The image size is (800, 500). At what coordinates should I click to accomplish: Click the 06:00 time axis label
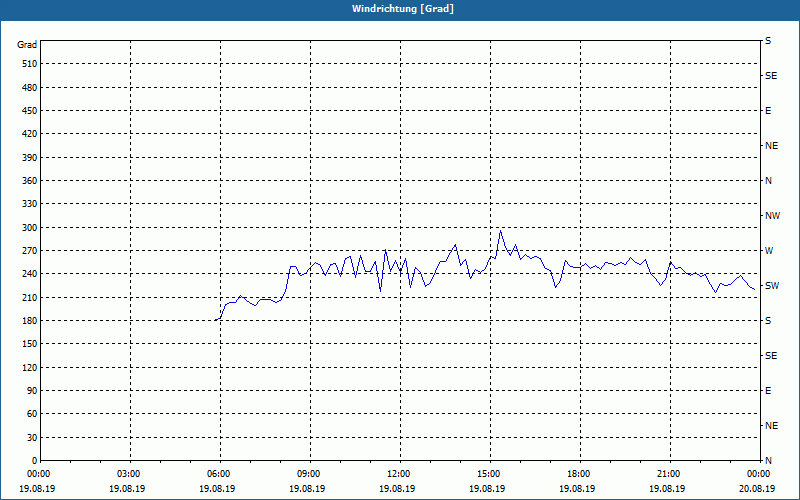point(217,474)
